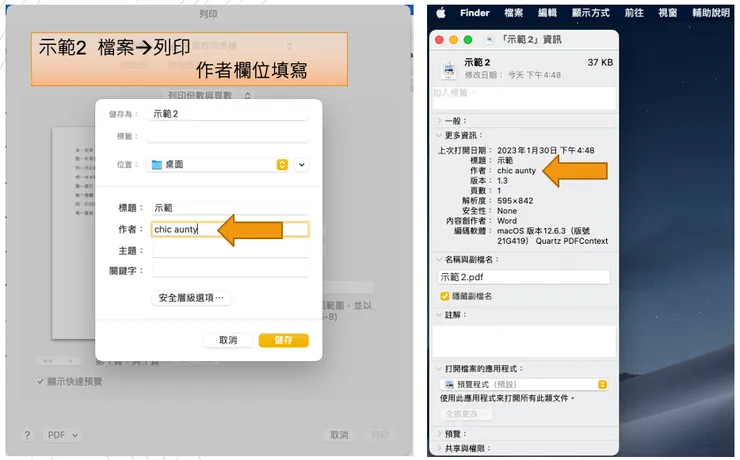
Task: Click the 595×842 resolution value
Action: (x=515, y=201)
